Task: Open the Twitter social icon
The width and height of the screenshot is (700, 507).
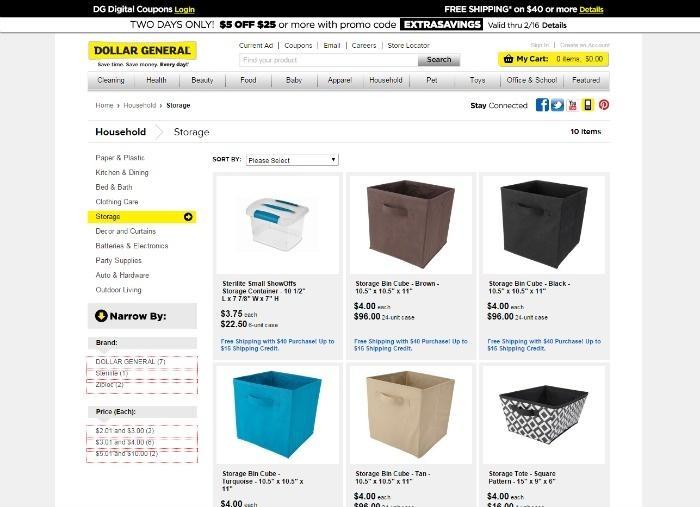Action: [x=557, y=105]
